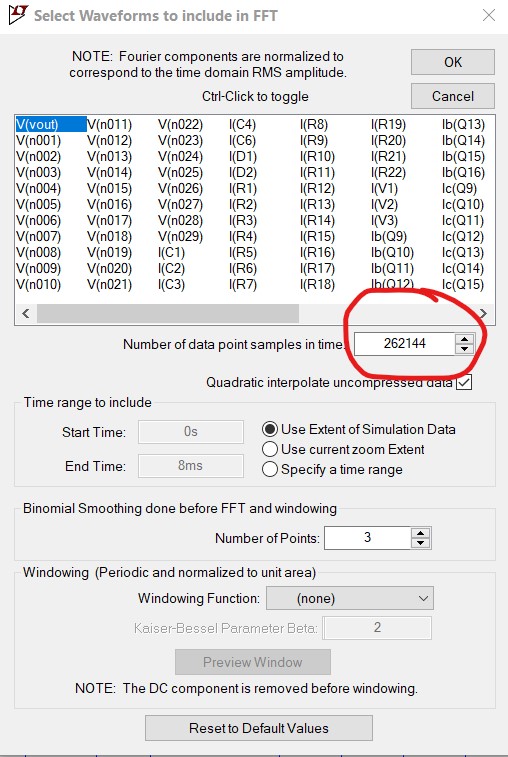This screenshot has height=757, width=508.
Task: Select Use current zoom Extent option
Action: (269, 449)
